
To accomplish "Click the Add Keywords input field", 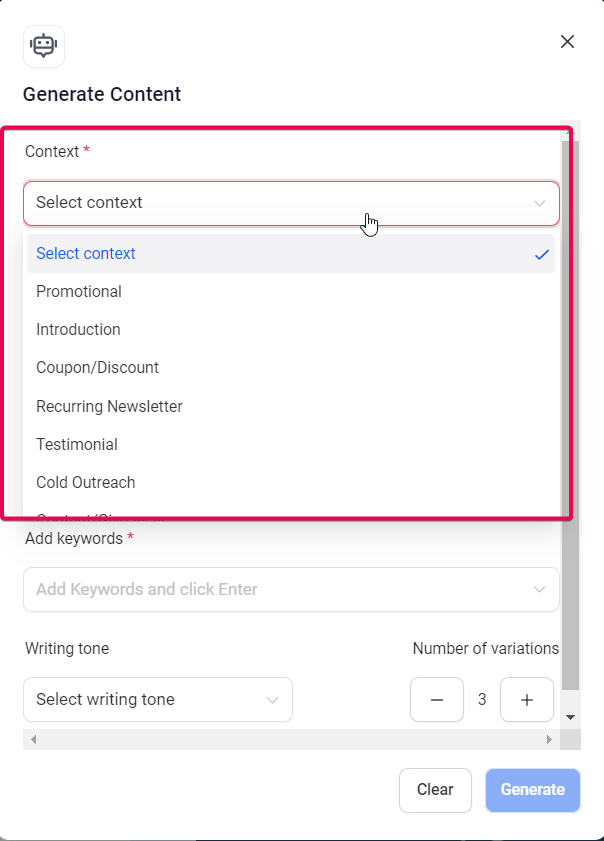I will coord(270,590).
